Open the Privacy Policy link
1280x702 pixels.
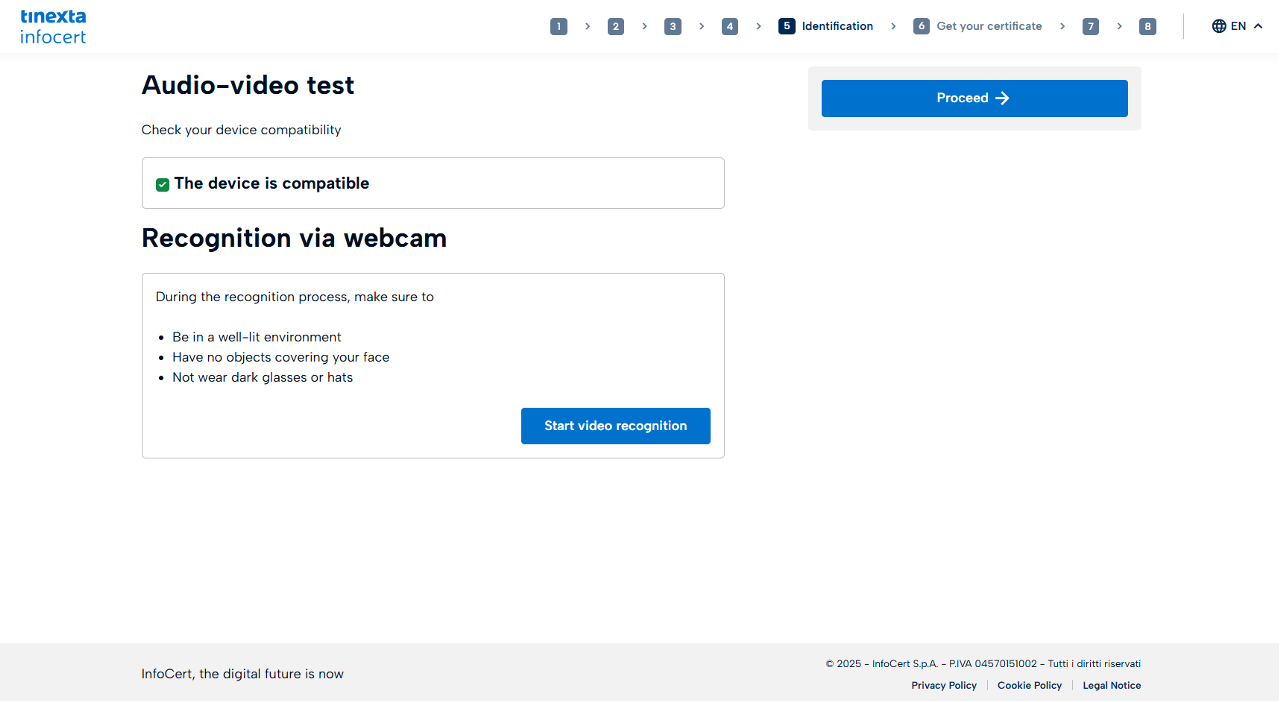tap(944, 686)
